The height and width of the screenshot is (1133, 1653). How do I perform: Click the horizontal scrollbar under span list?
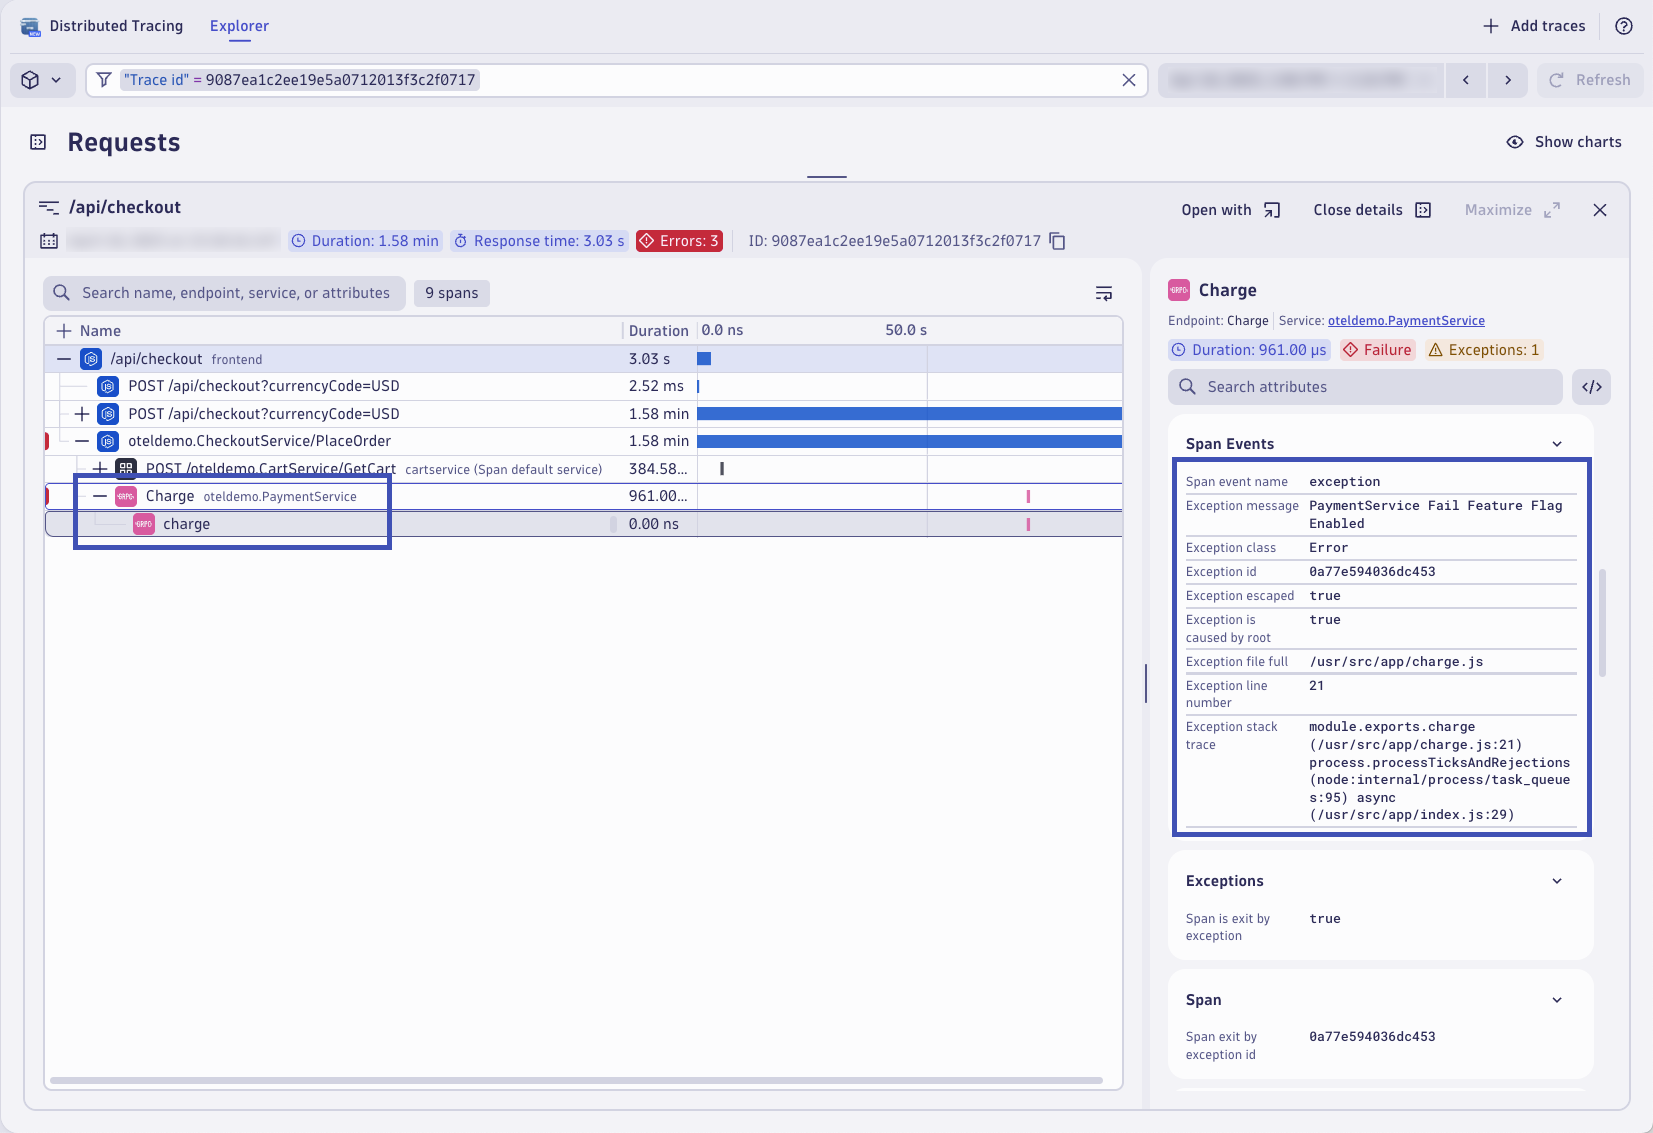[576, 1080]
